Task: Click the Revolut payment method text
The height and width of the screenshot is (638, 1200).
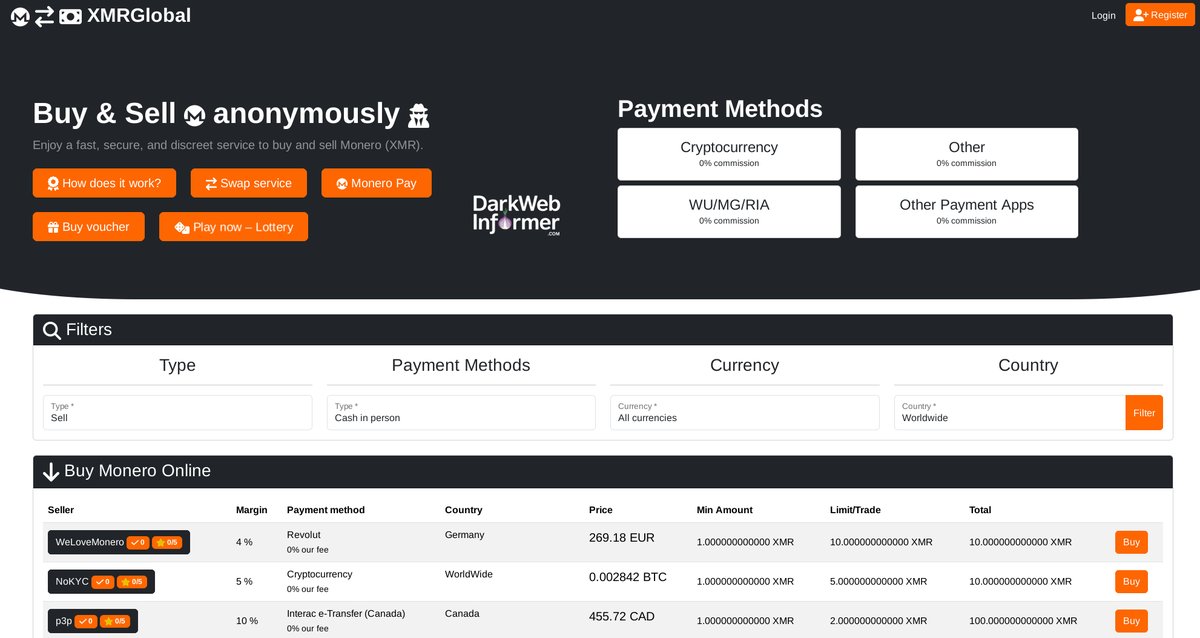Action: pos(304,535)
